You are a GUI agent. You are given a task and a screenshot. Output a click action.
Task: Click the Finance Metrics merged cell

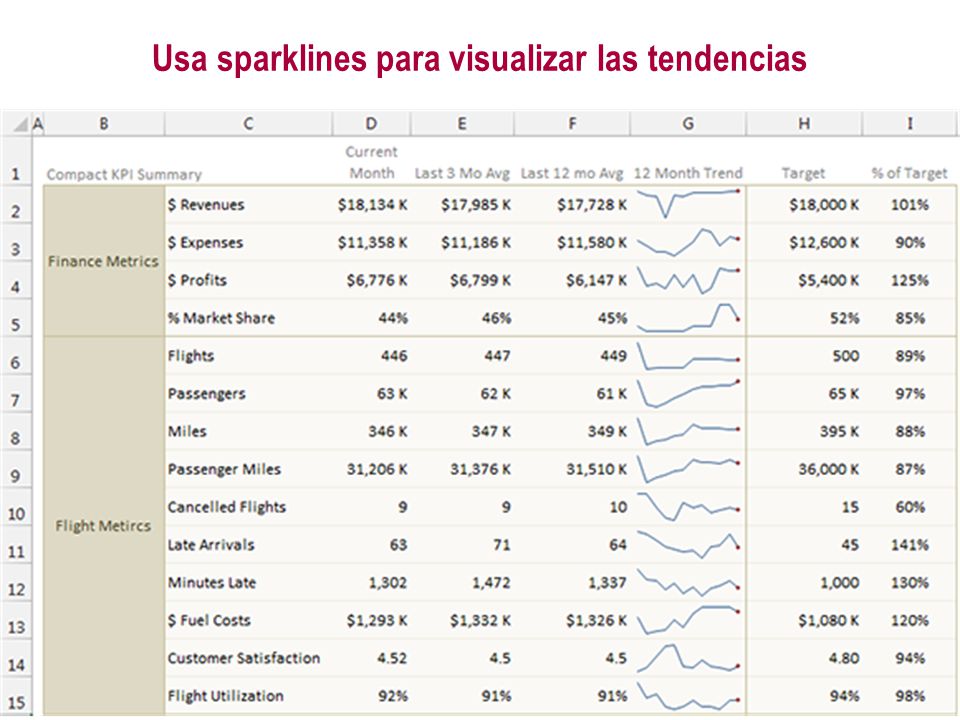click(x=104, y=261)
